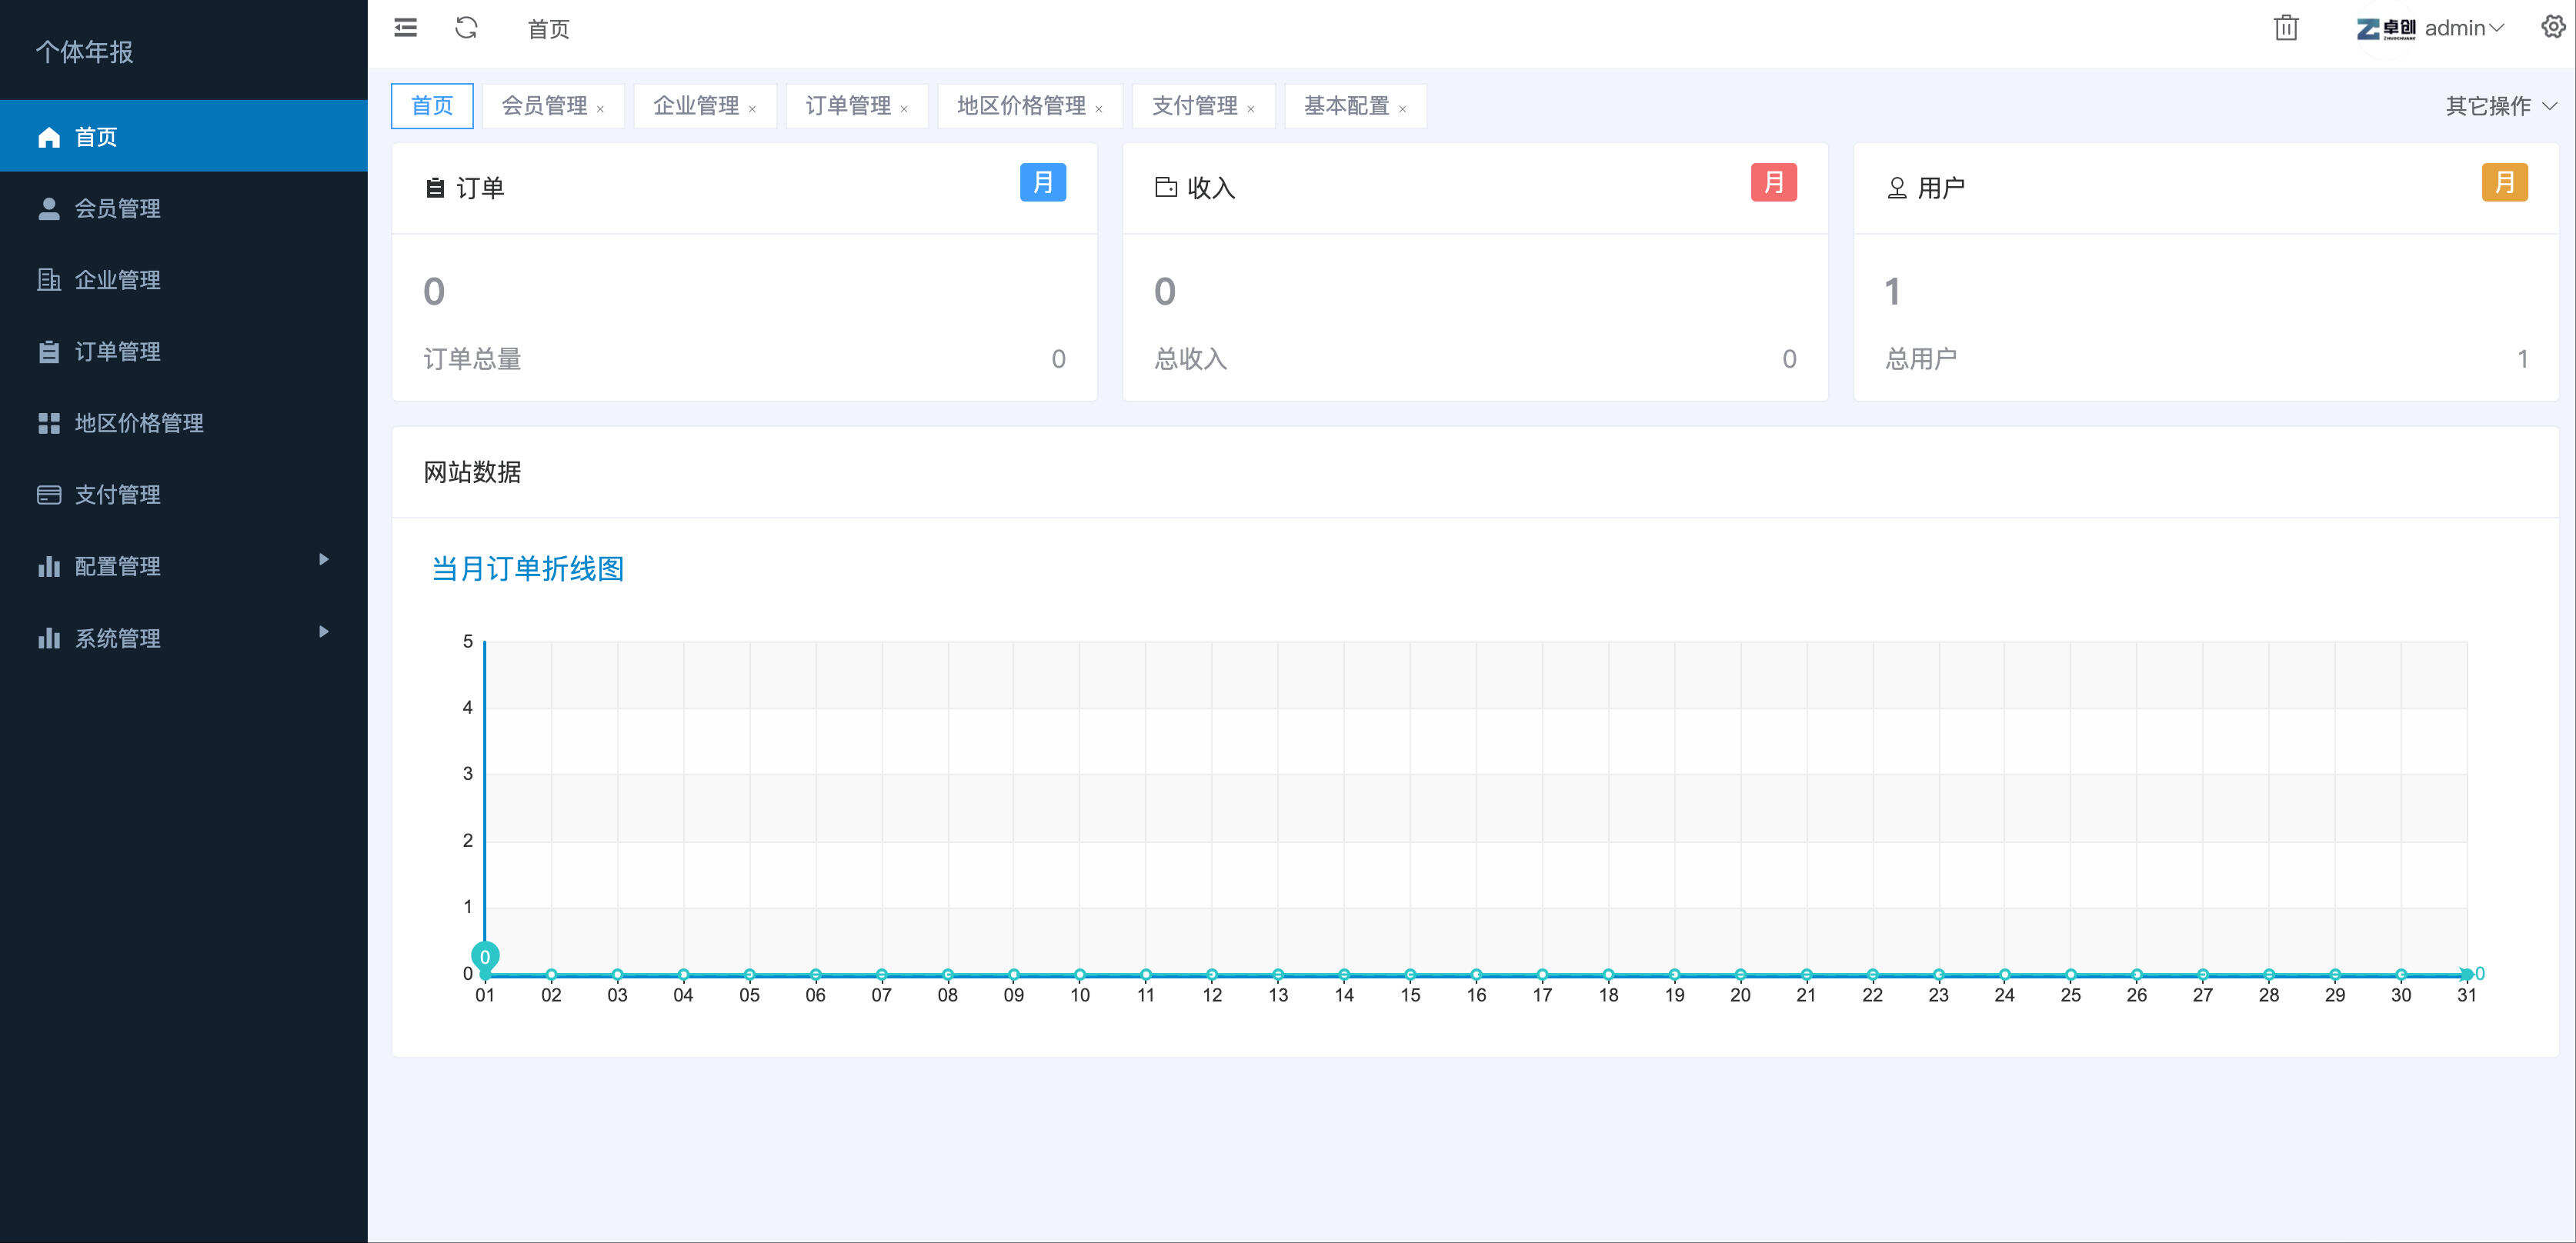2576x1243 pixels.
Task: Collapse the sidebar with the hamburger icon
Action: [405, 28]
